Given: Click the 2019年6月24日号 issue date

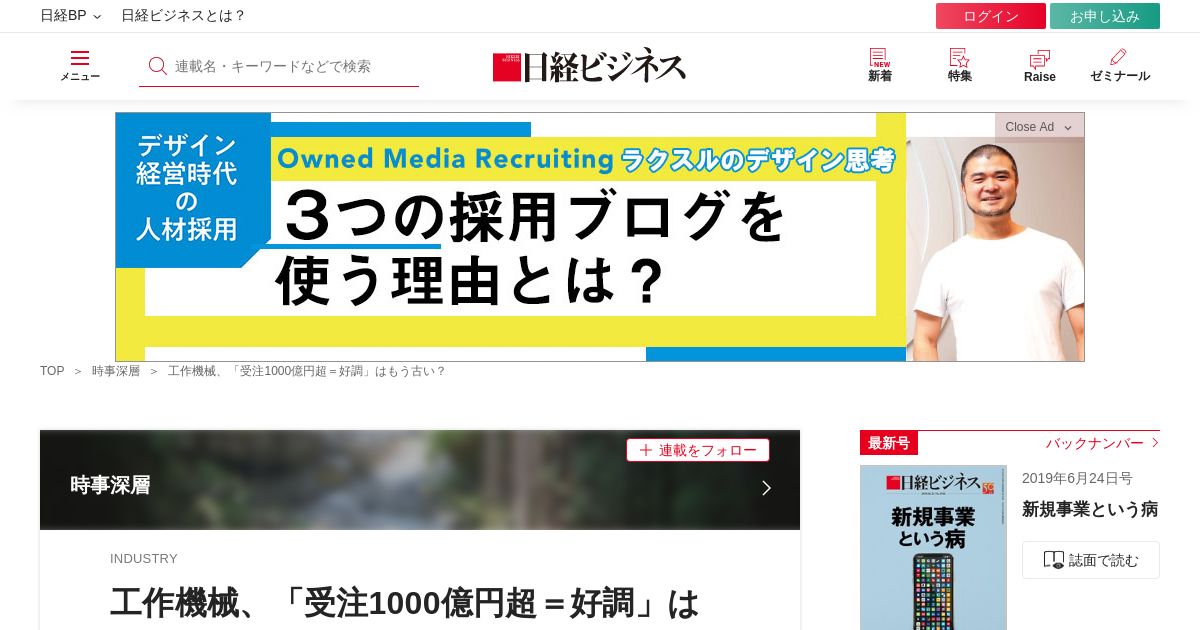Looking at the screenshot, I should [1077, 479].
